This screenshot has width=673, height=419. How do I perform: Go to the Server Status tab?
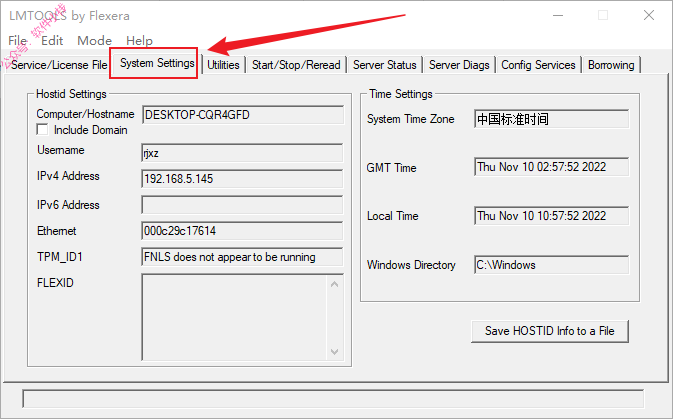coord(385,65)
